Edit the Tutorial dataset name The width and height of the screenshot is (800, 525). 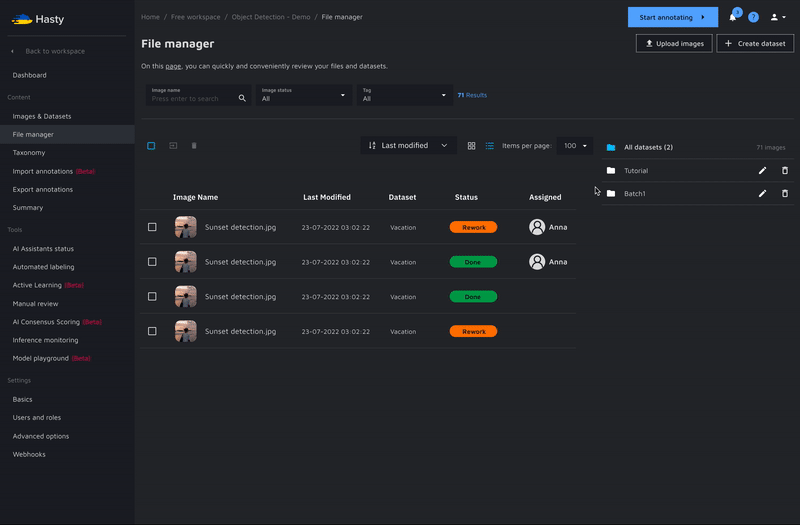click(x=762, y=170)
